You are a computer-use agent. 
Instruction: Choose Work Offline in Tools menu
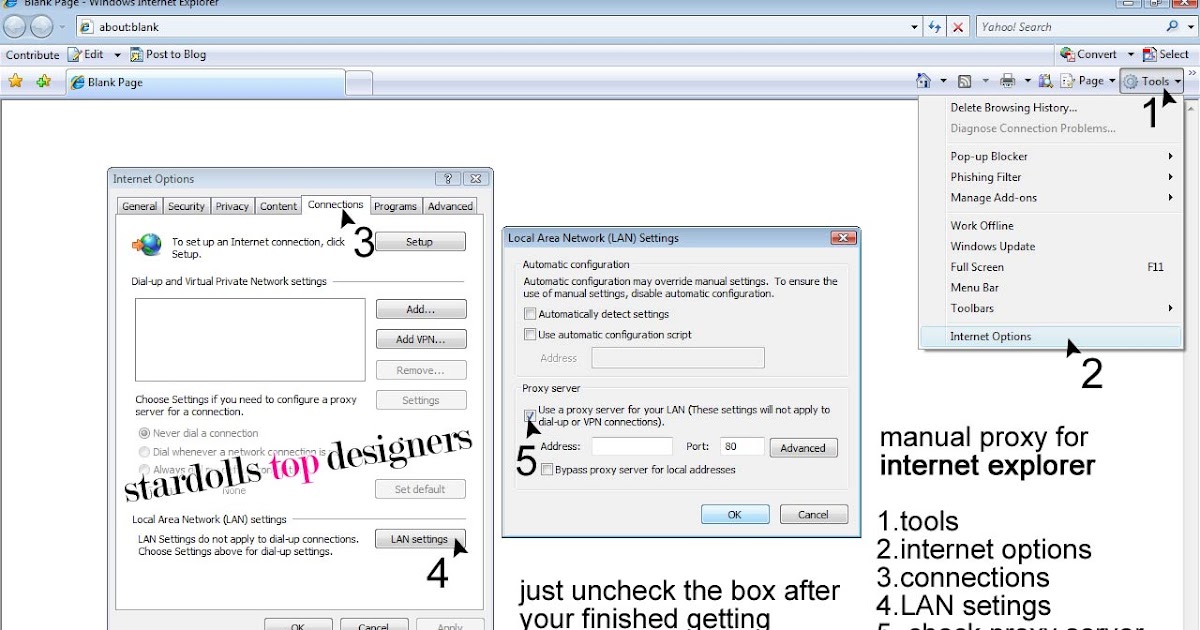point(981,226)
